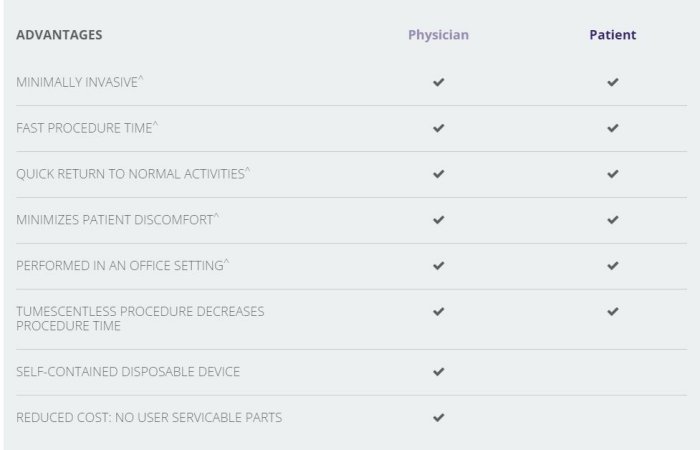Click Physician checkmark for Quick Return row

[x=438, y=174]
